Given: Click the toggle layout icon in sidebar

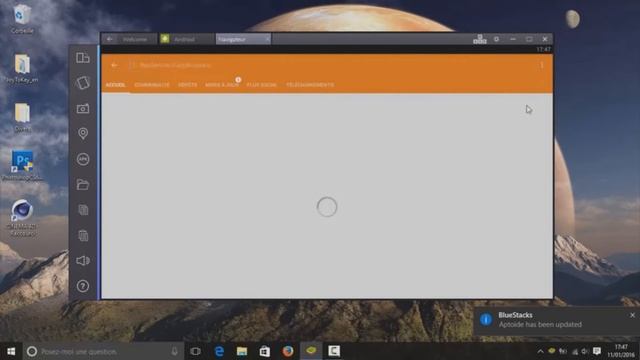Looking at the screenshot, I should click(x=83, y=58).
